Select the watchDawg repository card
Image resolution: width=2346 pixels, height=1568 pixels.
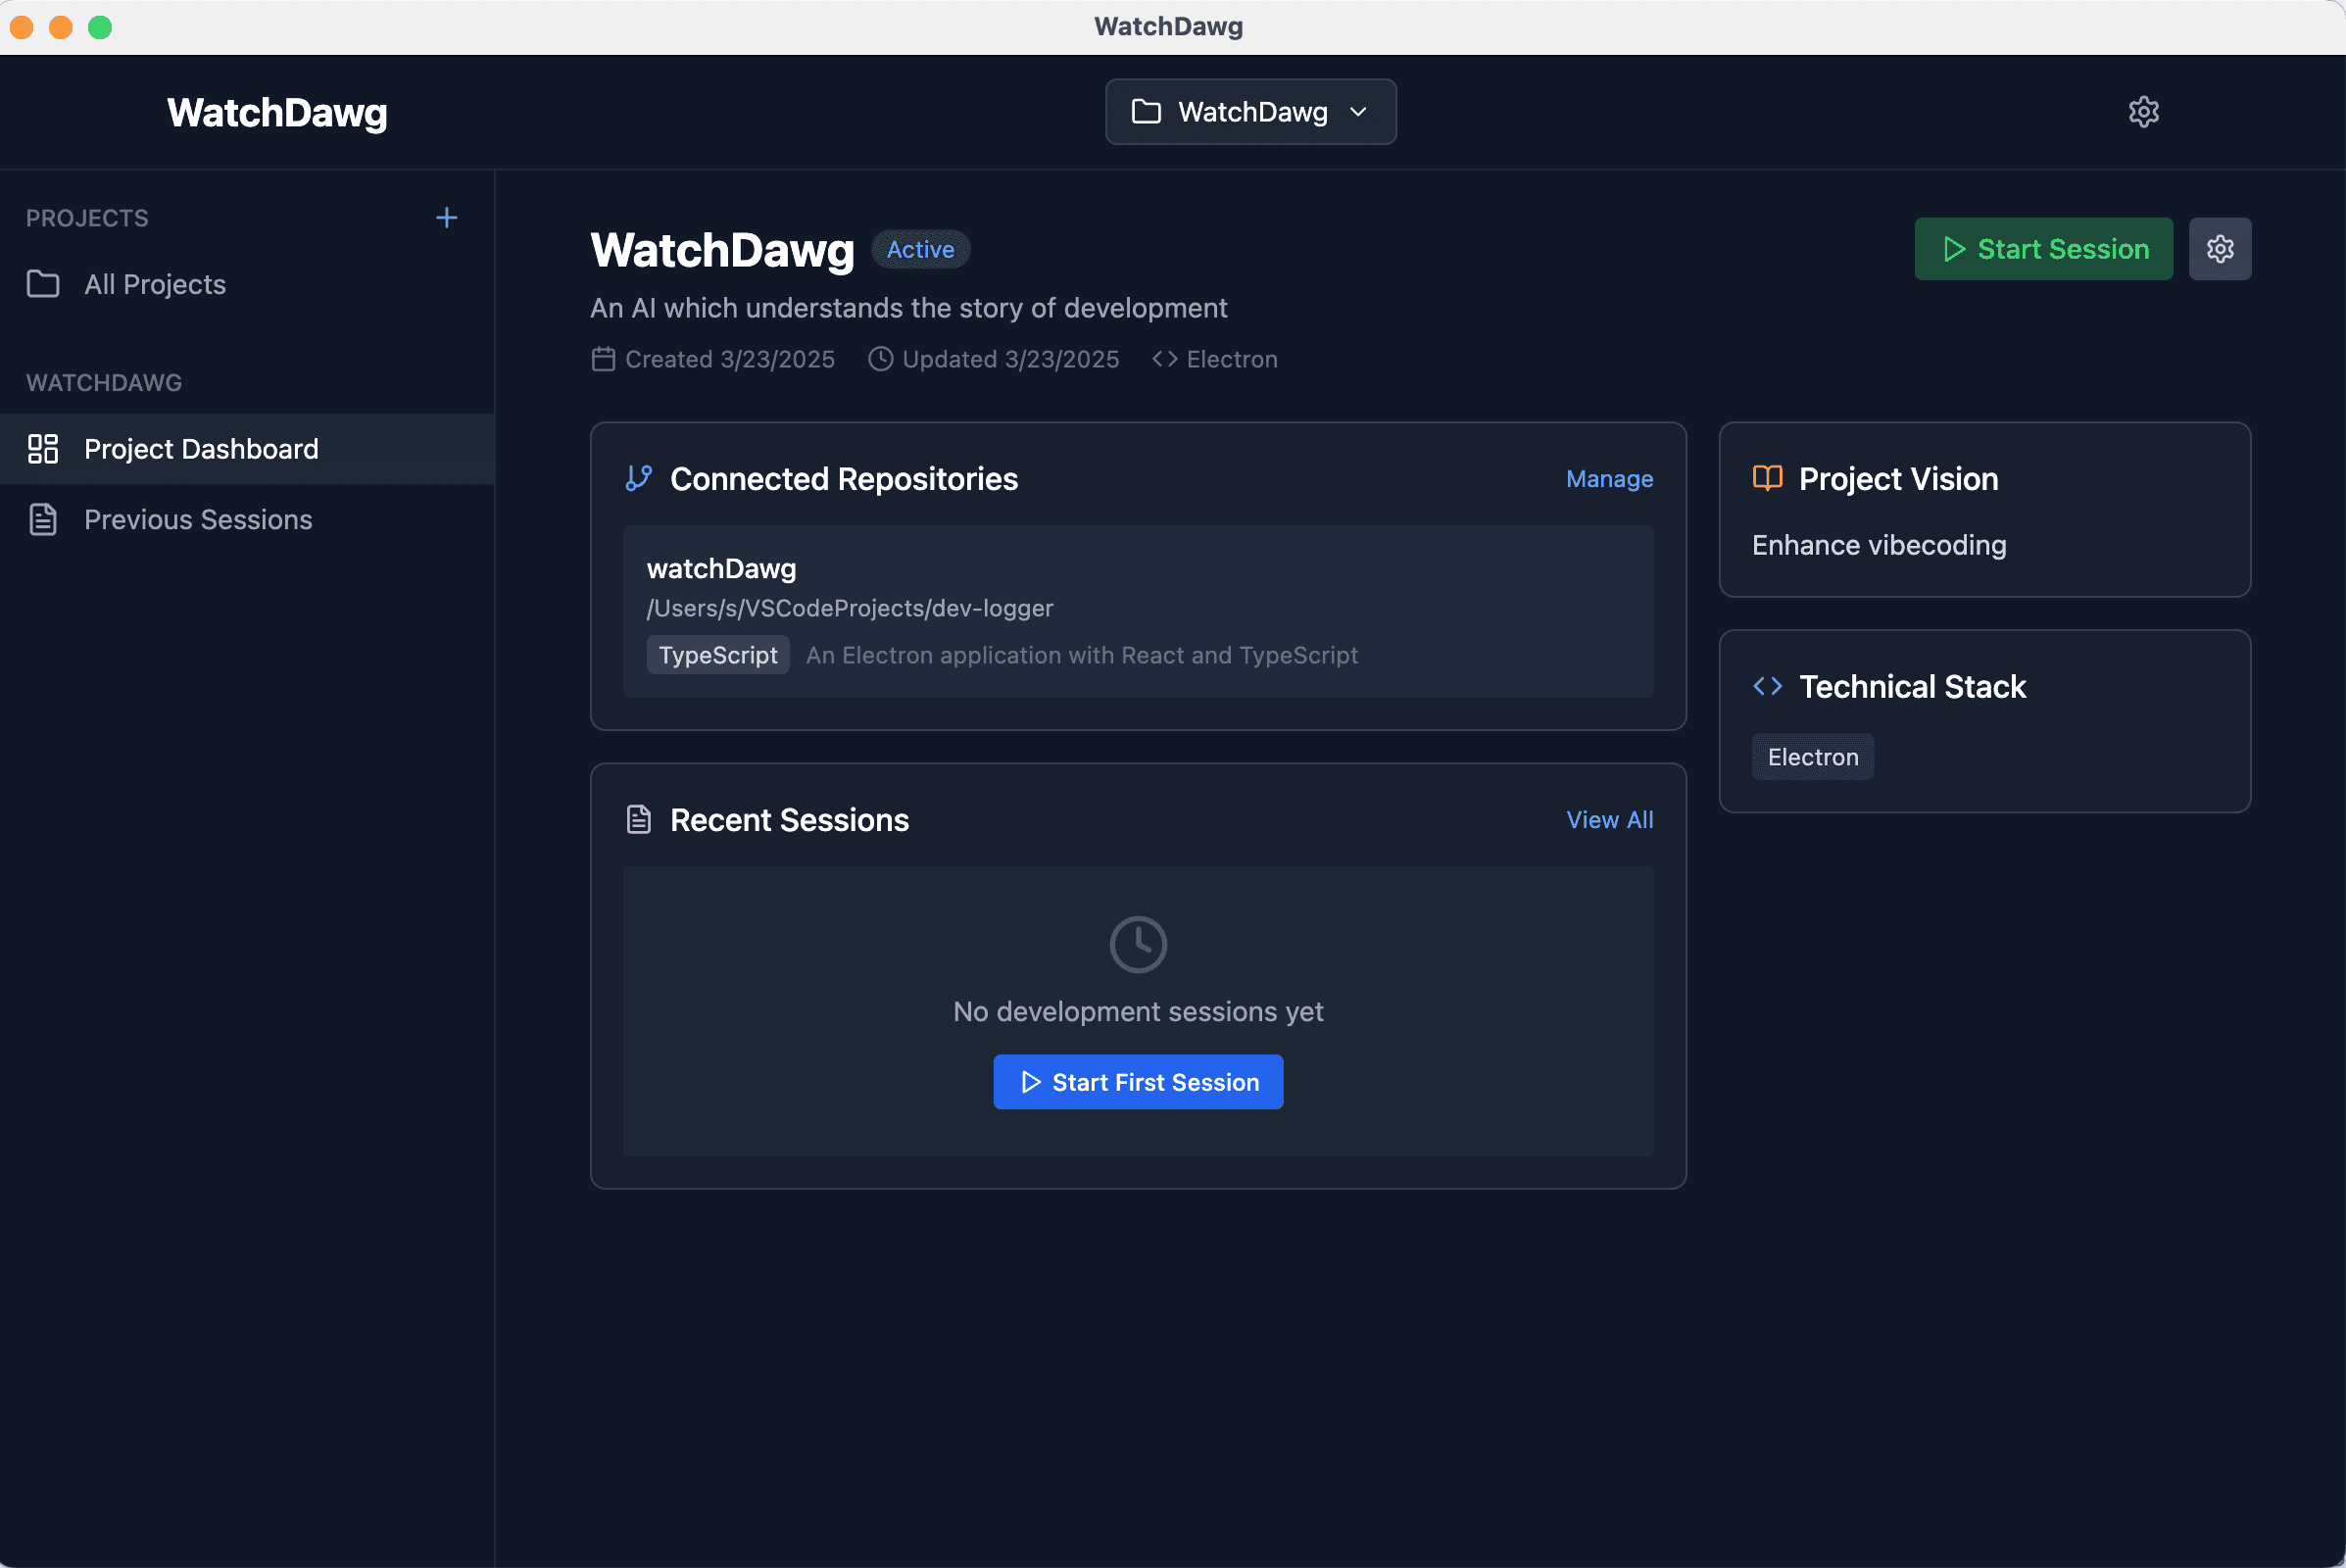[x=1138, y=611]
